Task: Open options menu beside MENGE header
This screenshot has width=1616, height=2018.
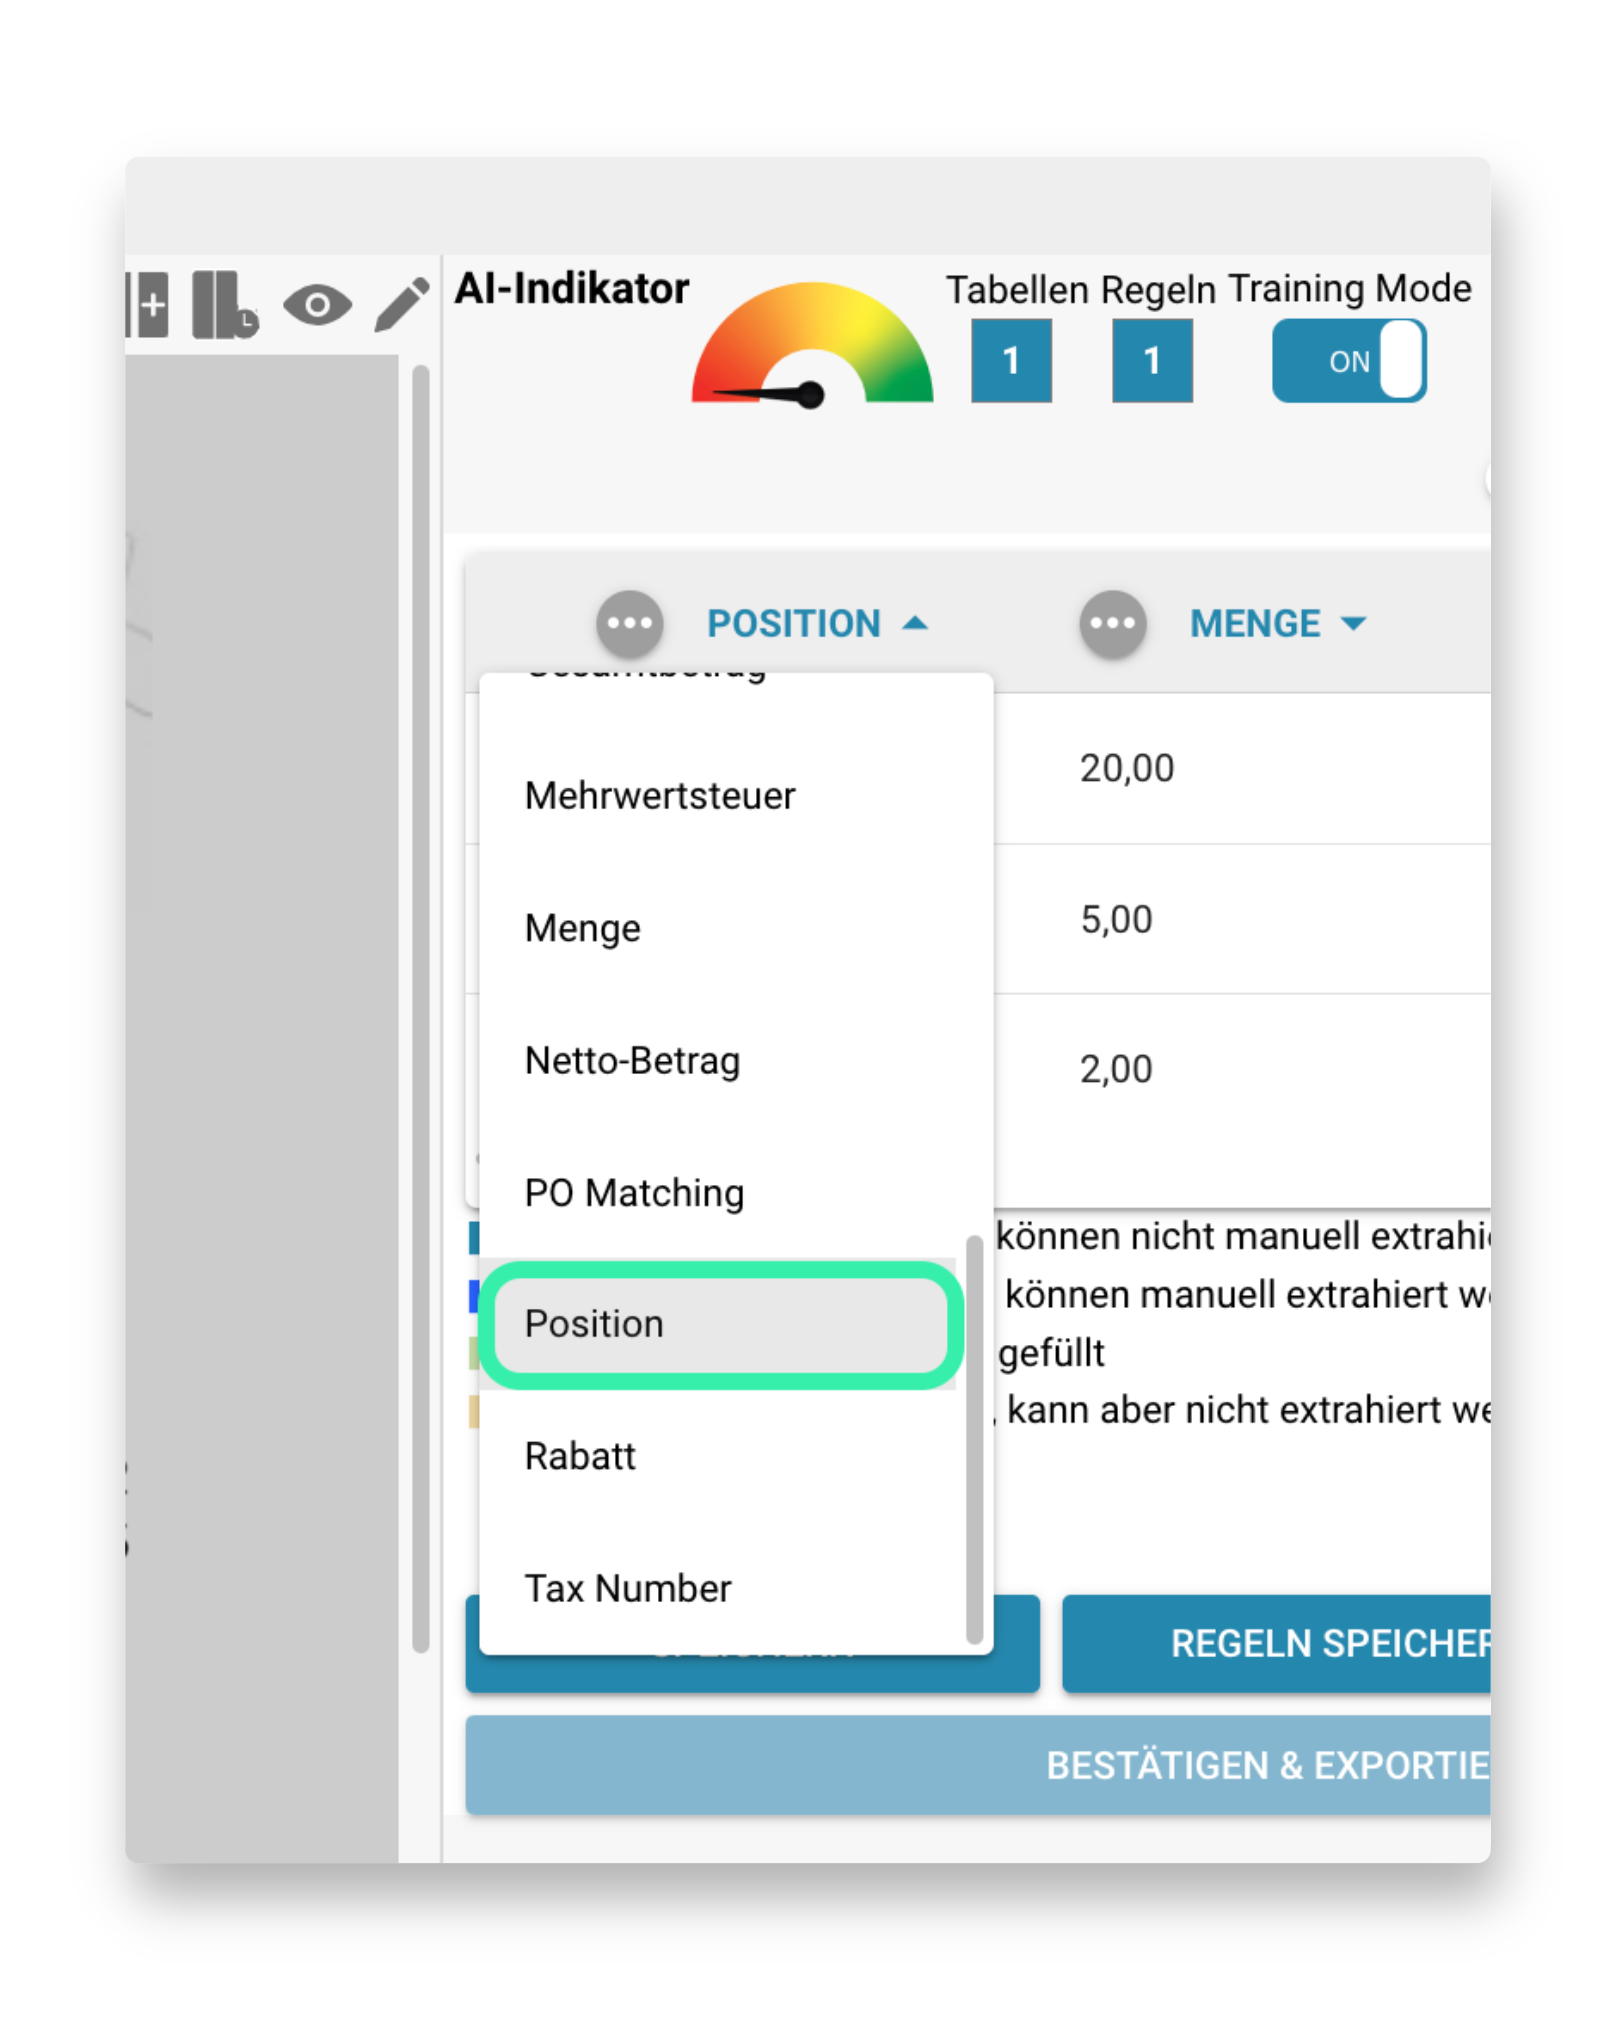Action: click(1112, 623)
